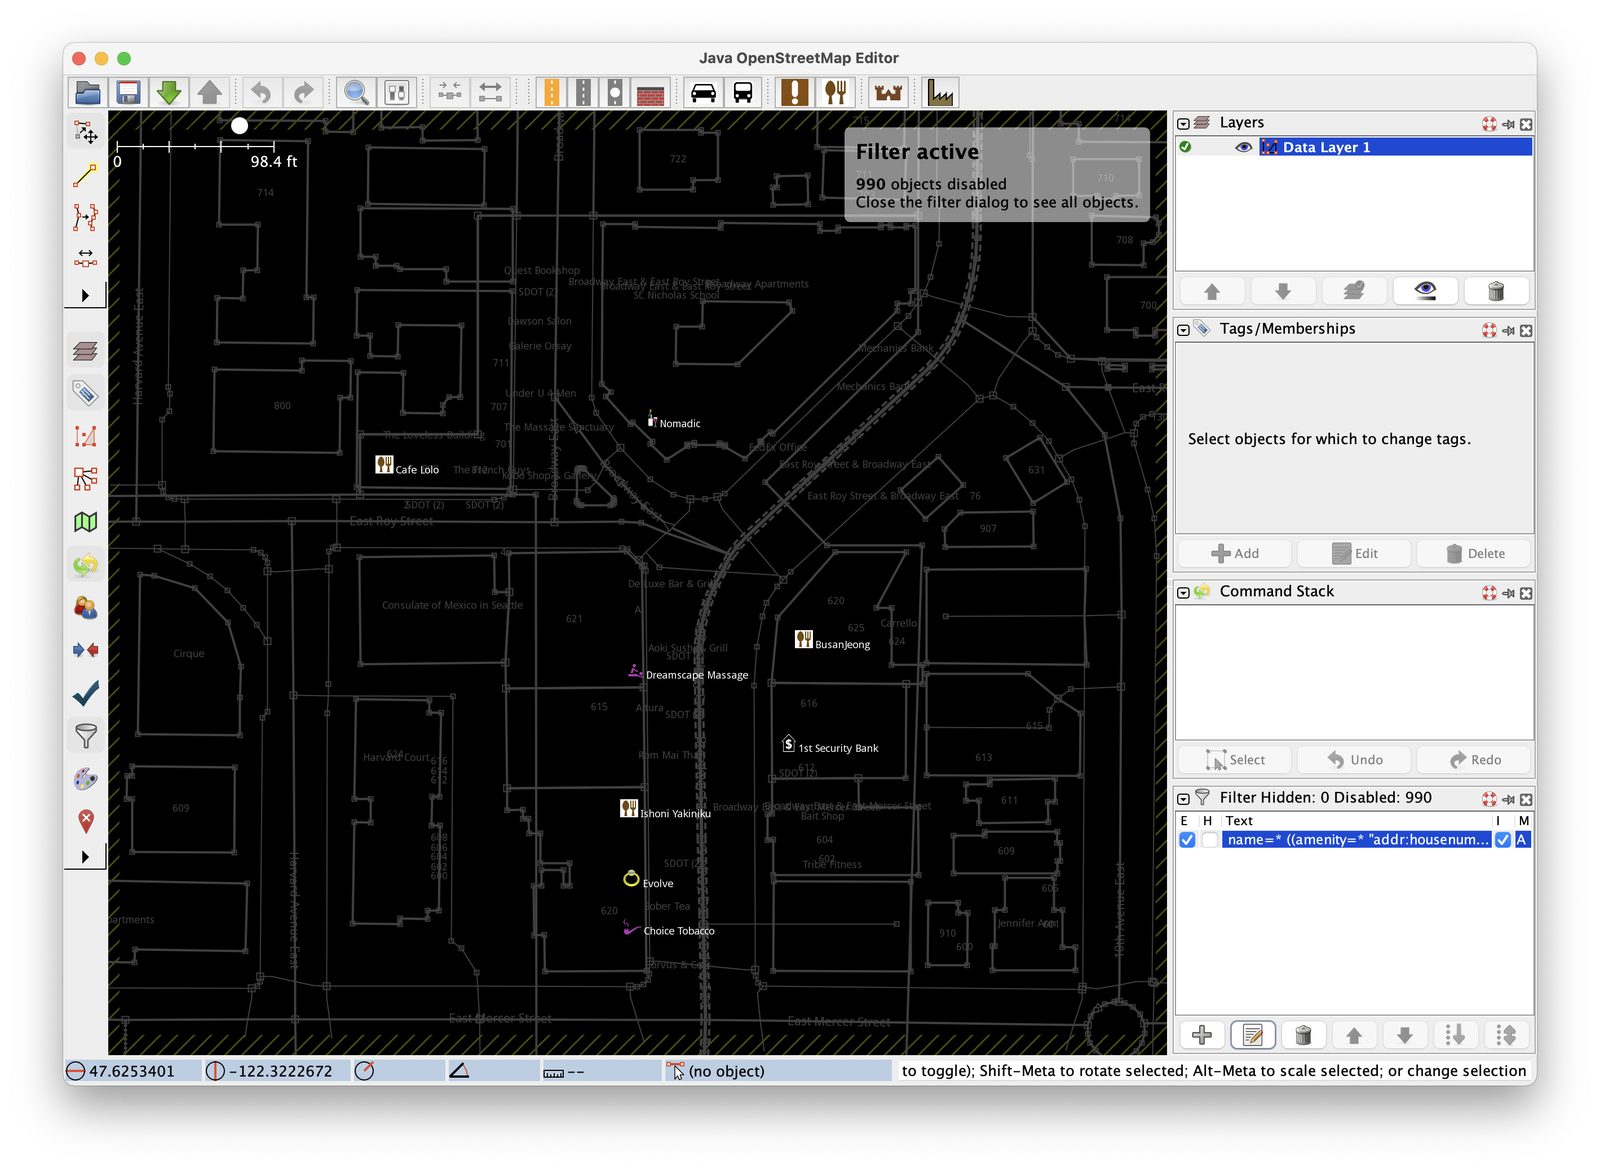Delete layer with trash in Layers panel
Image resolution: width=1600 pixels, height=1169 pixels.
[x=1496, y=291]
